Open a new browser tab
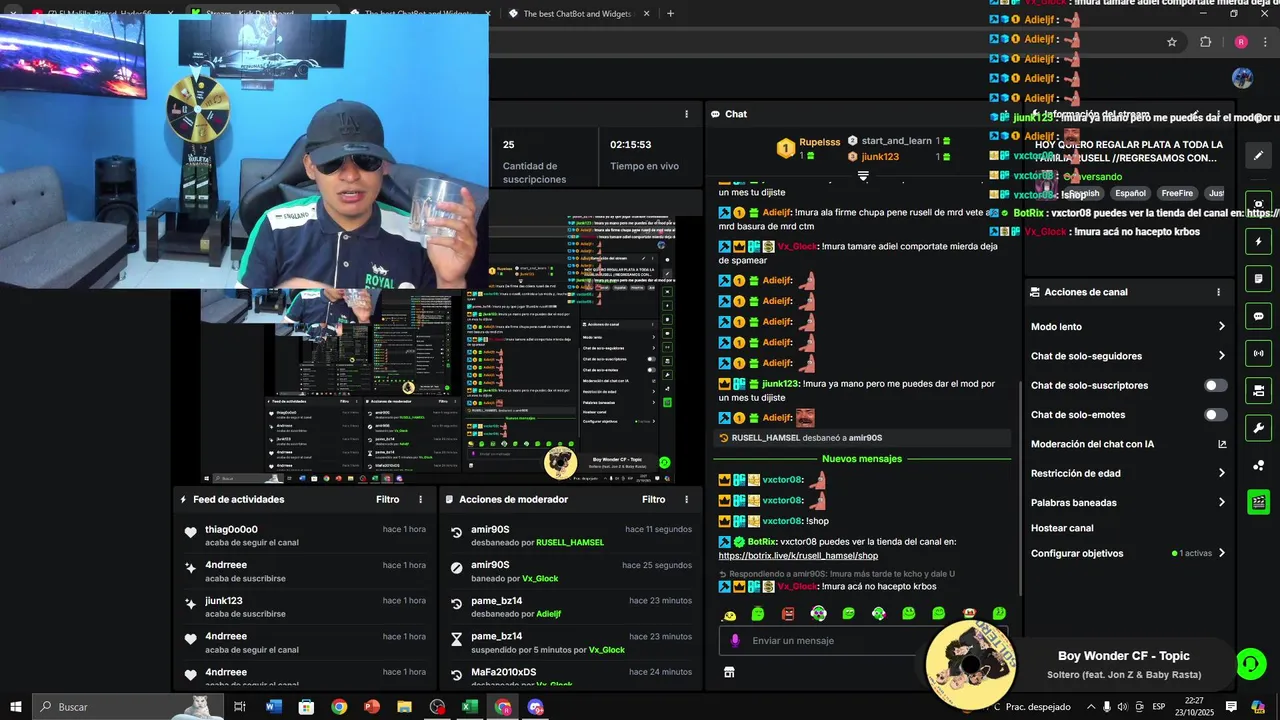 coord(670,13)
